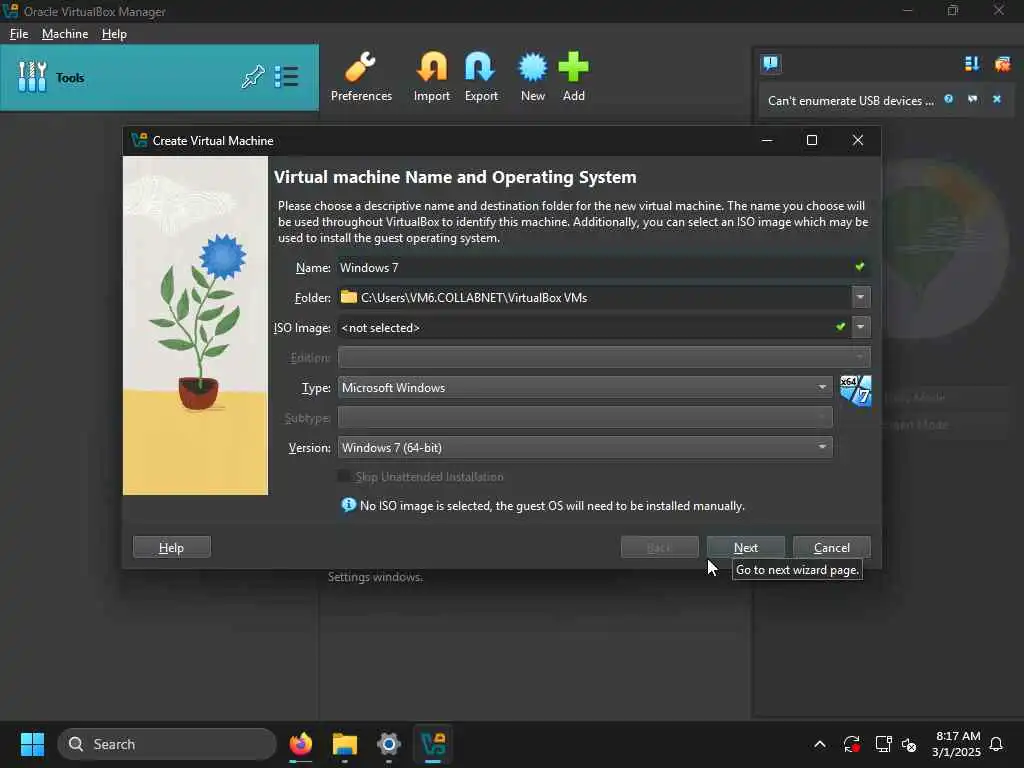The height and width of the screenshot is (768, 1024).
Task: Open the Type dropdown Microsoft Windows
Action: click(x=585, y=387)
